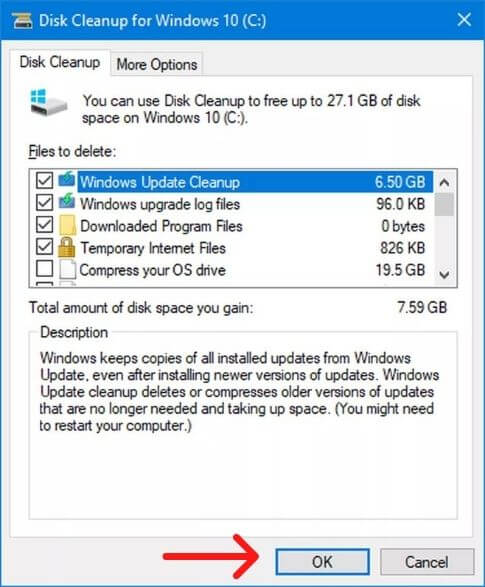The image size is (485, 587).
Task: Switch to the More Options tab
Action: tap(157, 64)
